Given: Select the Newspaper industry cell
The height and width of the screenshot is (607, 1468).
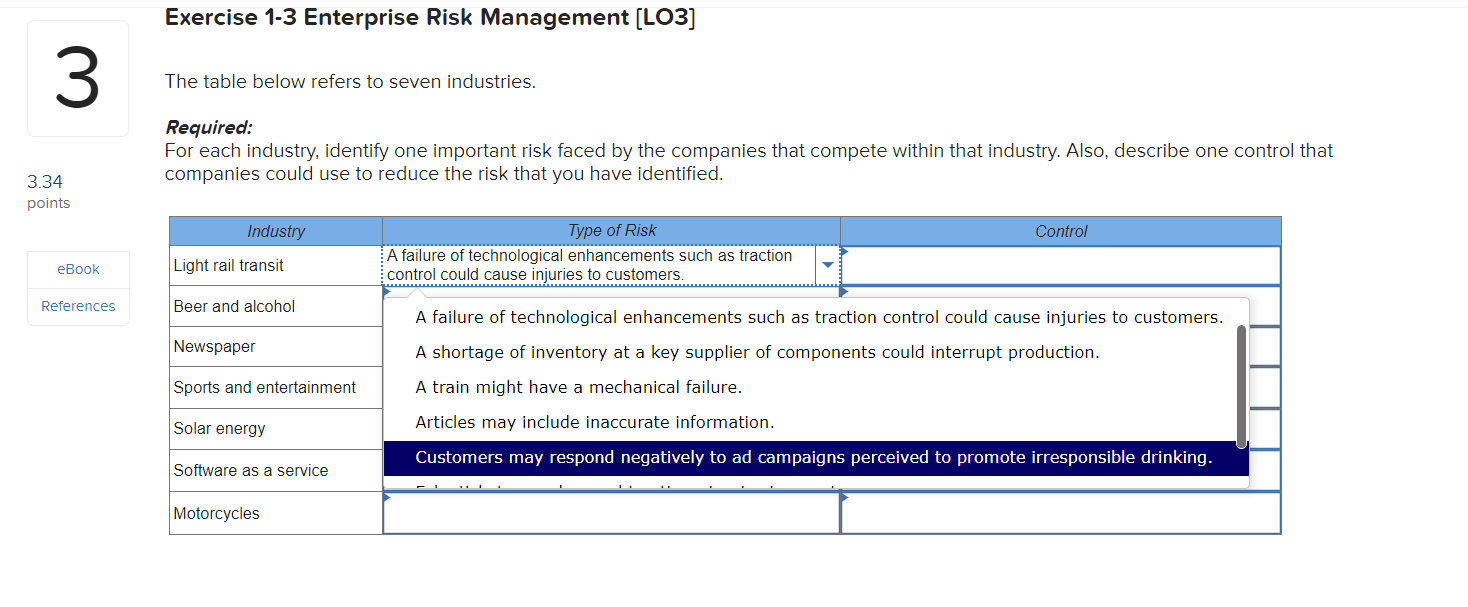Looking at the screenshot, I should [x=214, y=346].
